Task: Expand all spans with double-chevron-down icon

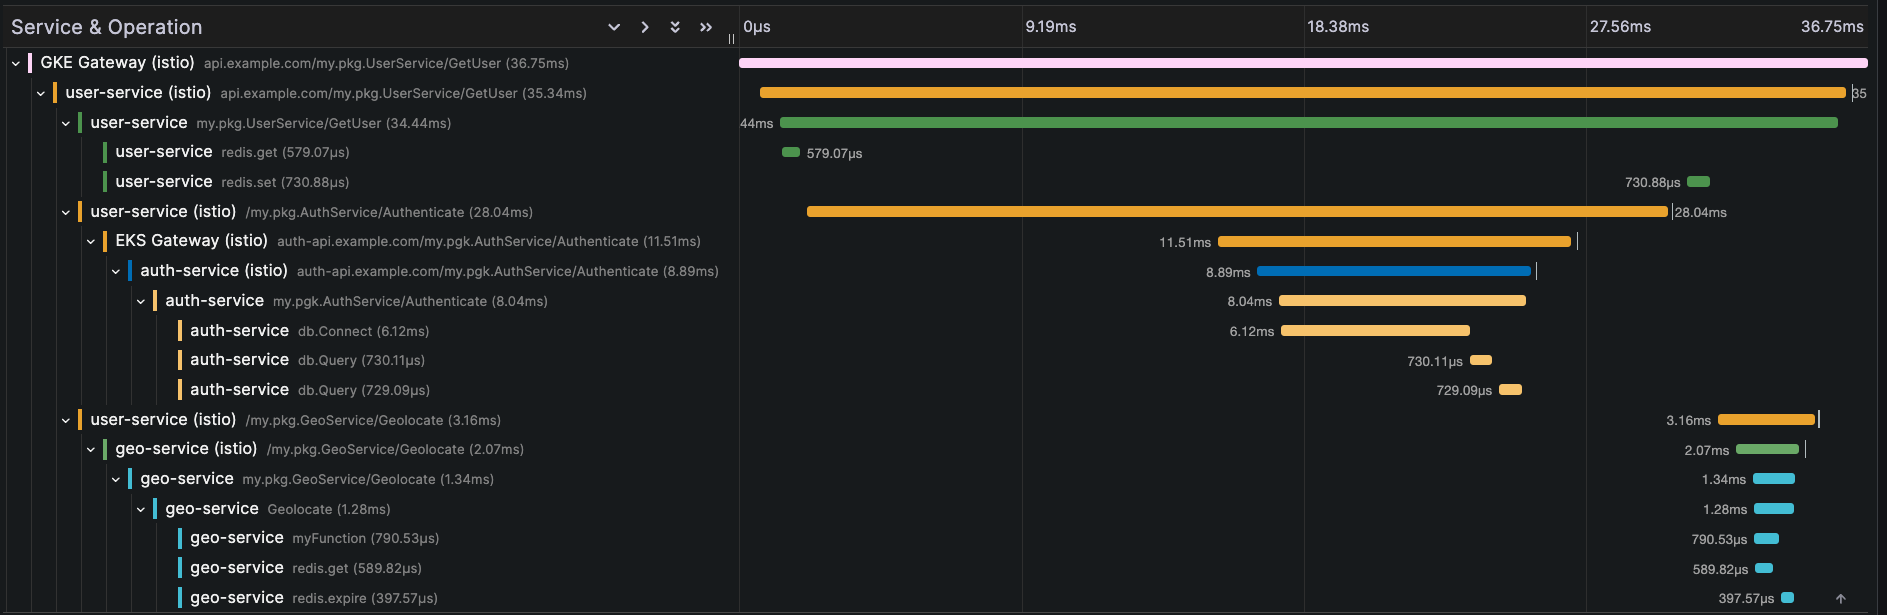Action: pyautogui.click(x=675, y=27)
